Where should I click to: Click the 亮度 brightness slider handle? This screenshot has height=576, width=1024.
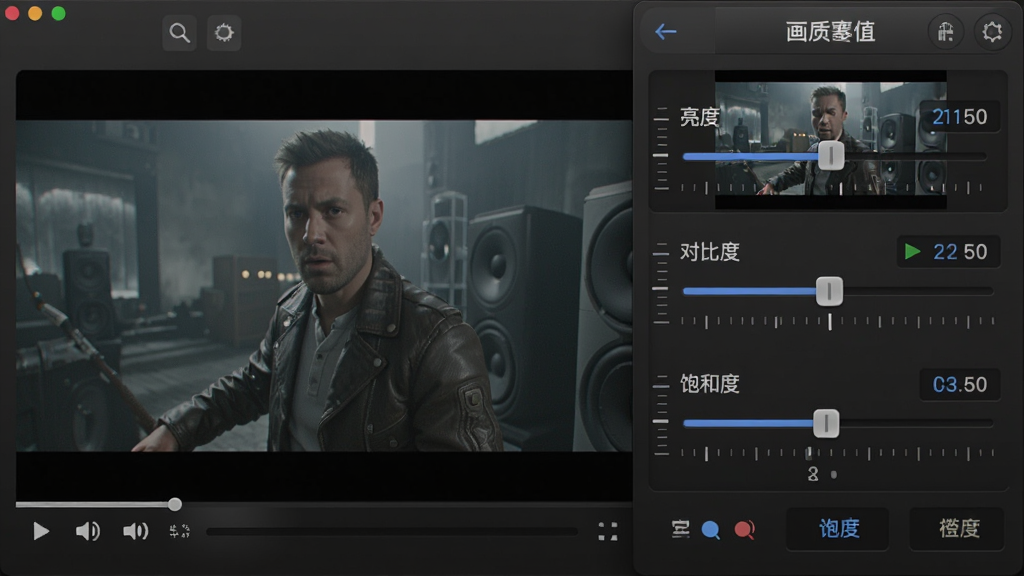tap(831, 155)
